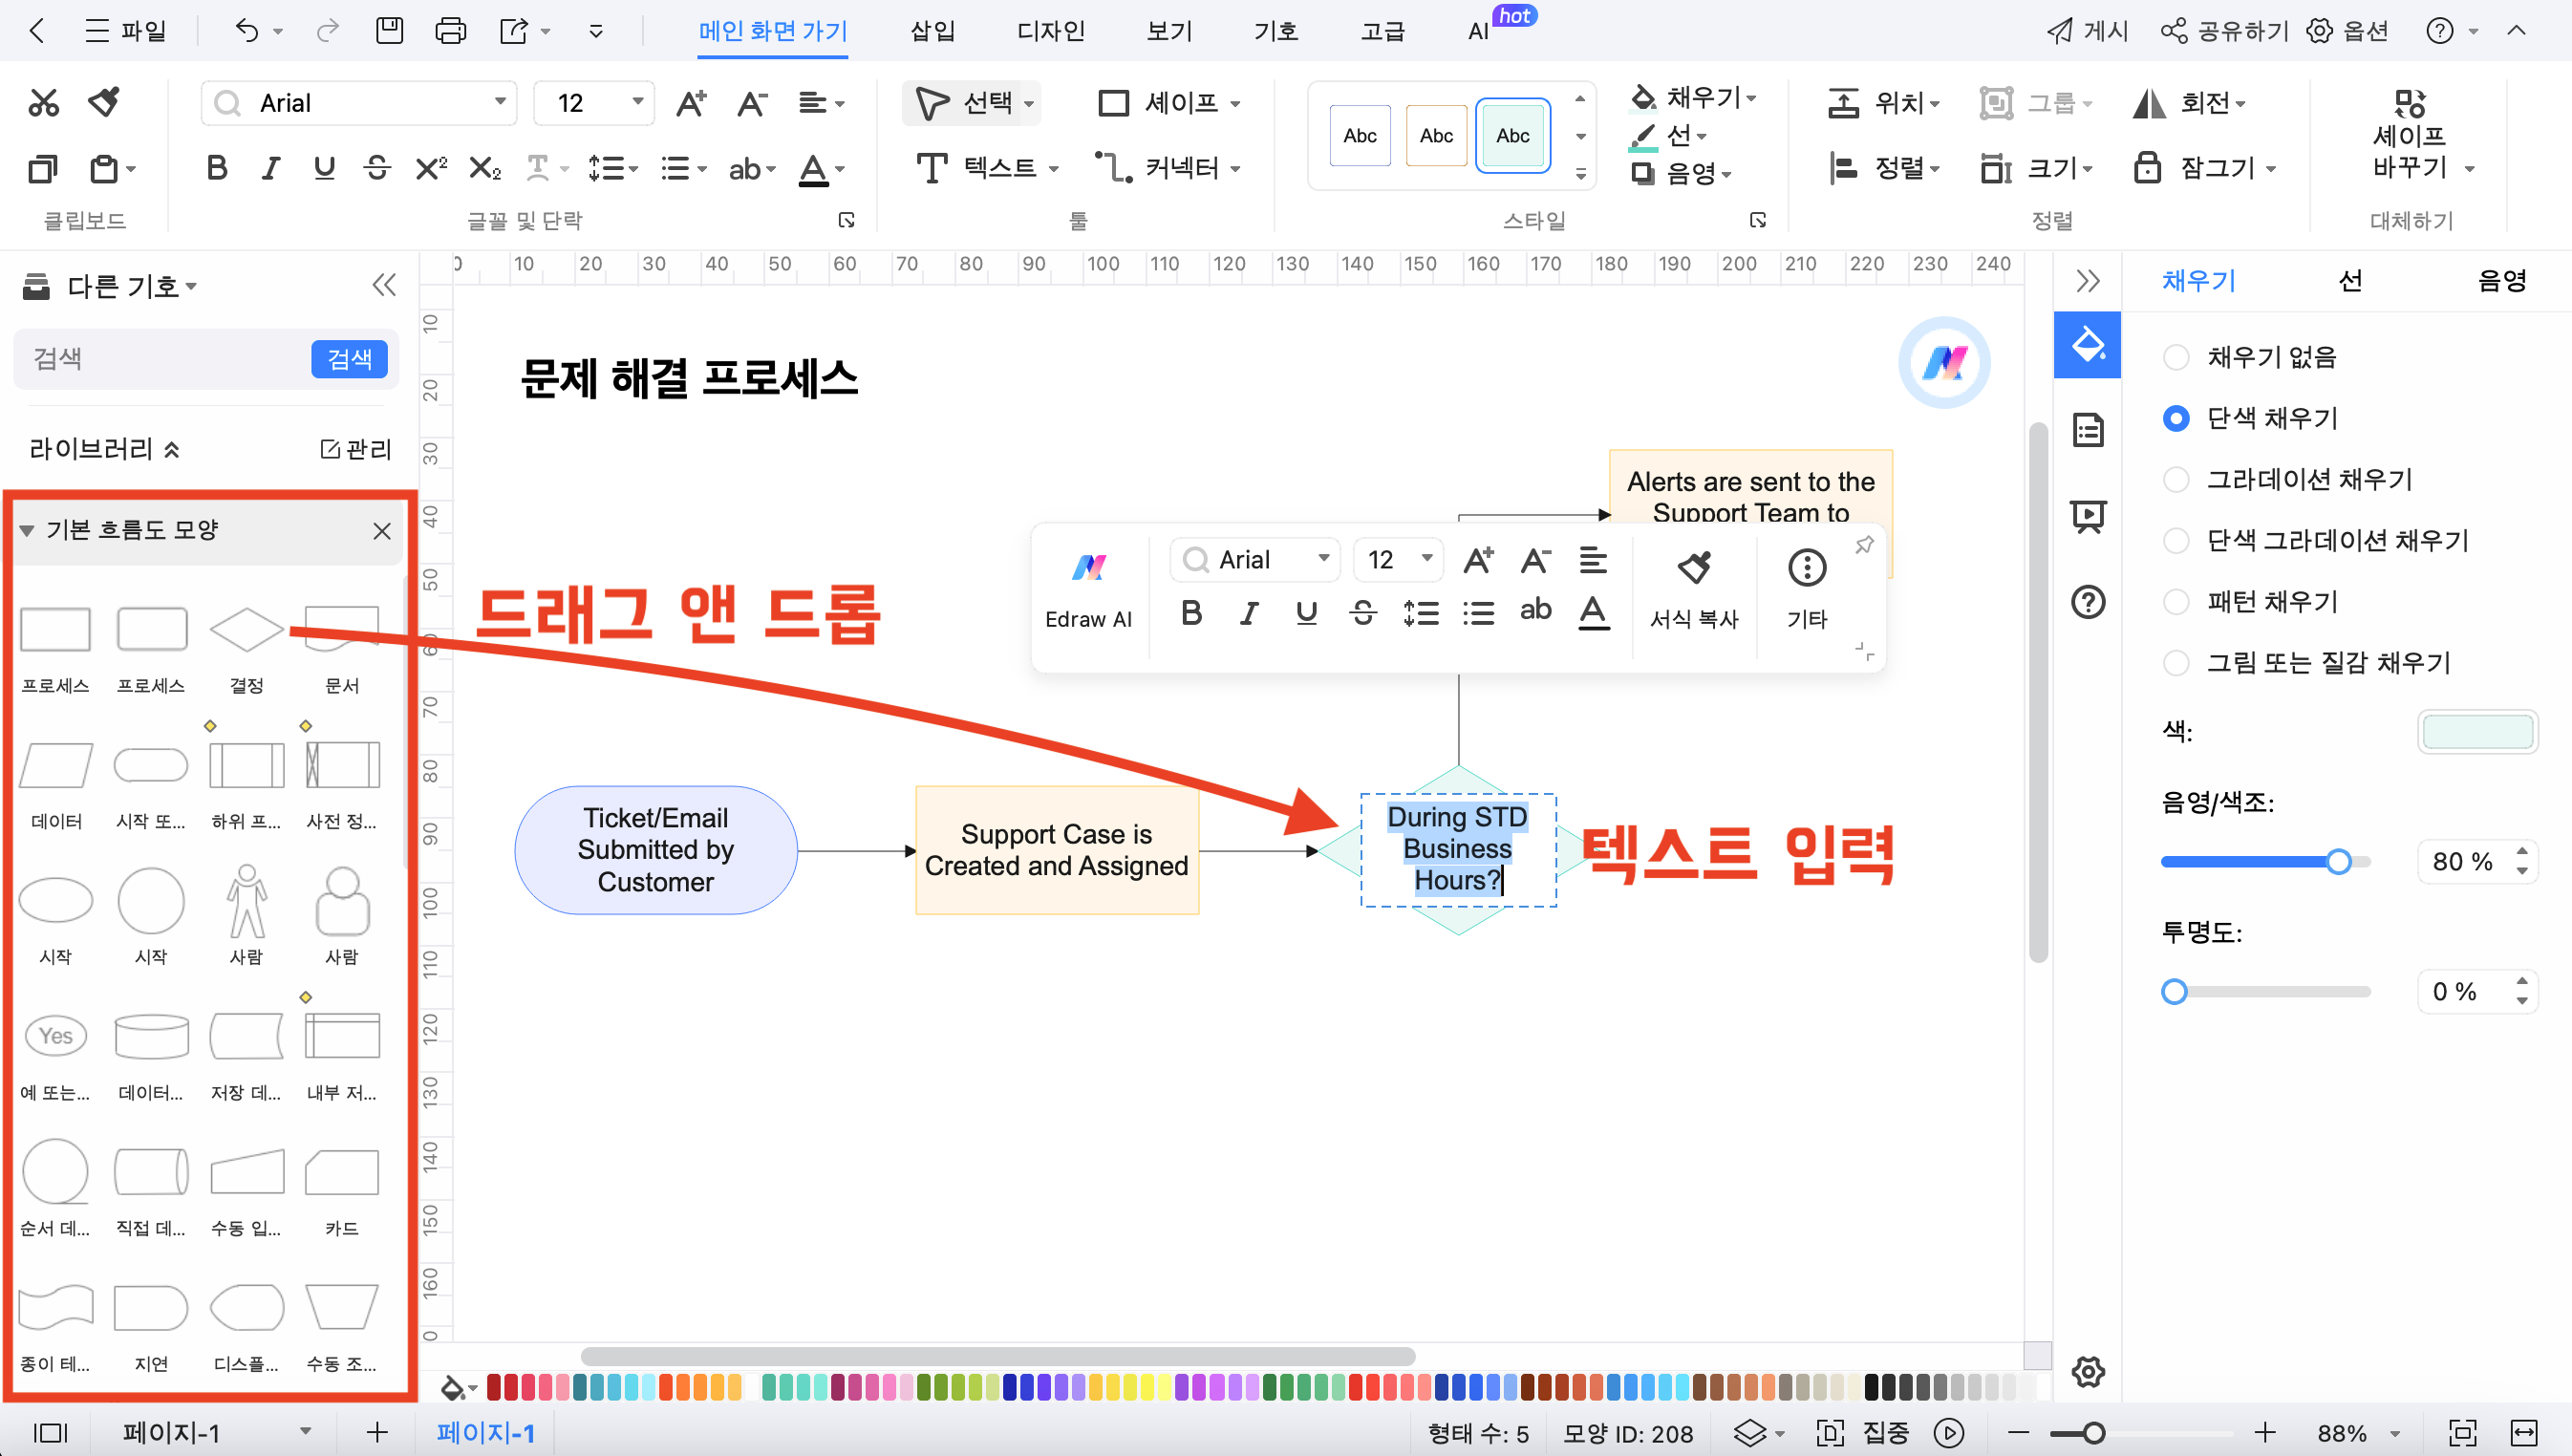Image resolution: width=2572 pixels, height=1456 pixels.
Task: Open the 셰이프 dropdown
Action: click(x=1234, y=104)
